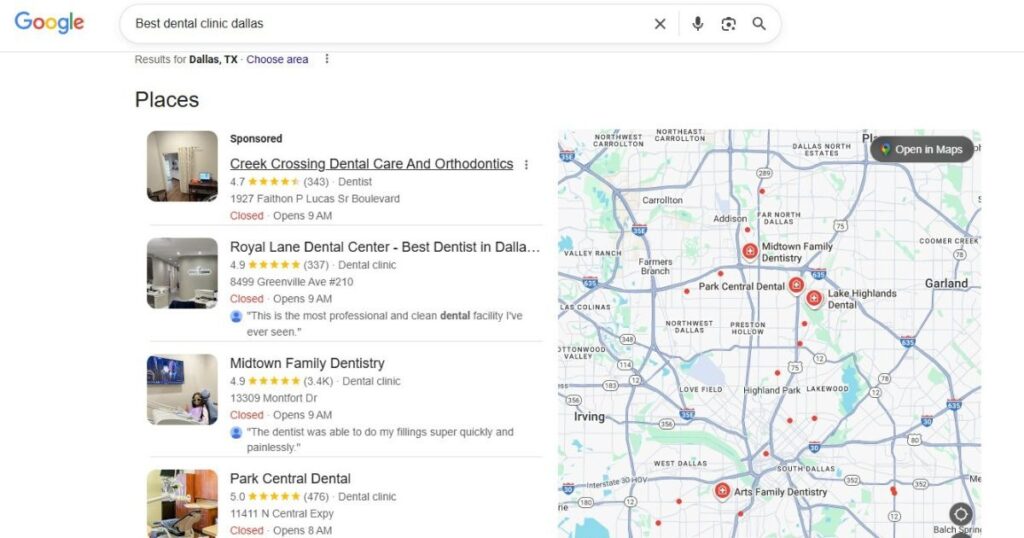Click address 11411 N Central Expy
This screenshot has height=538, width=1024.
click(281, 514)
